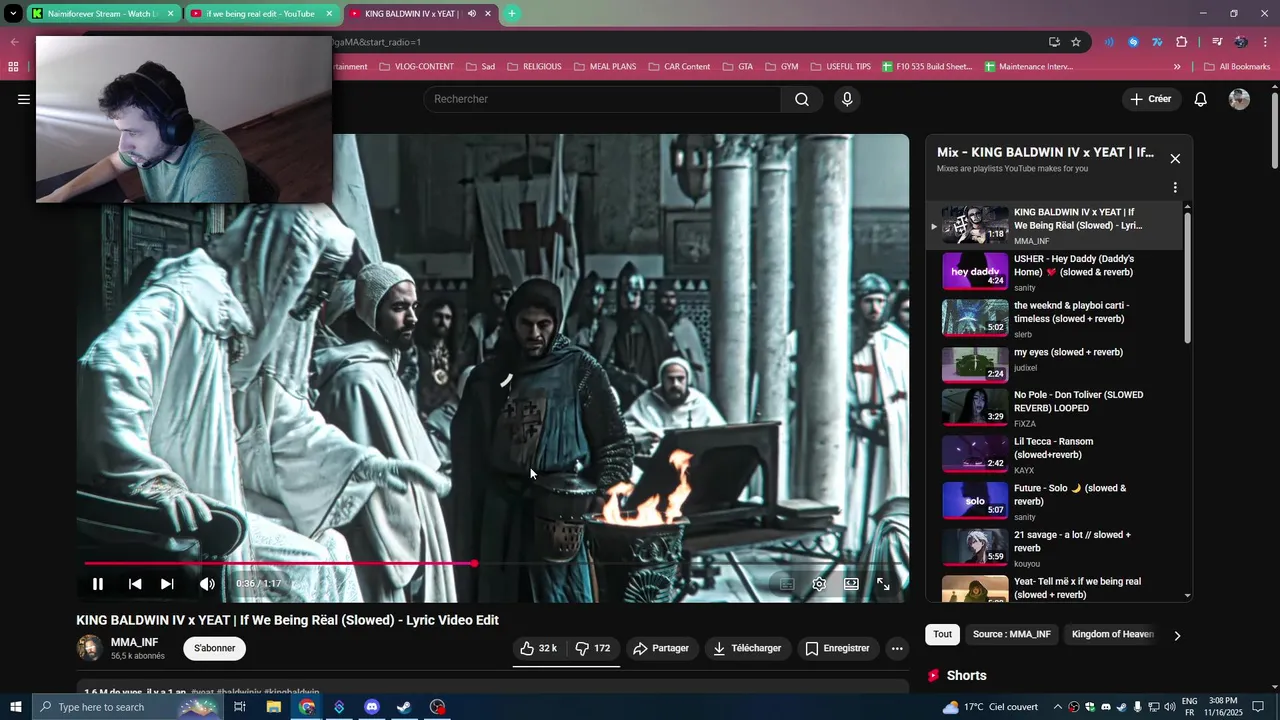The height and width of the screenshot is (720, 1280).
Task: Click the progress bar scrubber handle
Action: click(x=474, y=564)
